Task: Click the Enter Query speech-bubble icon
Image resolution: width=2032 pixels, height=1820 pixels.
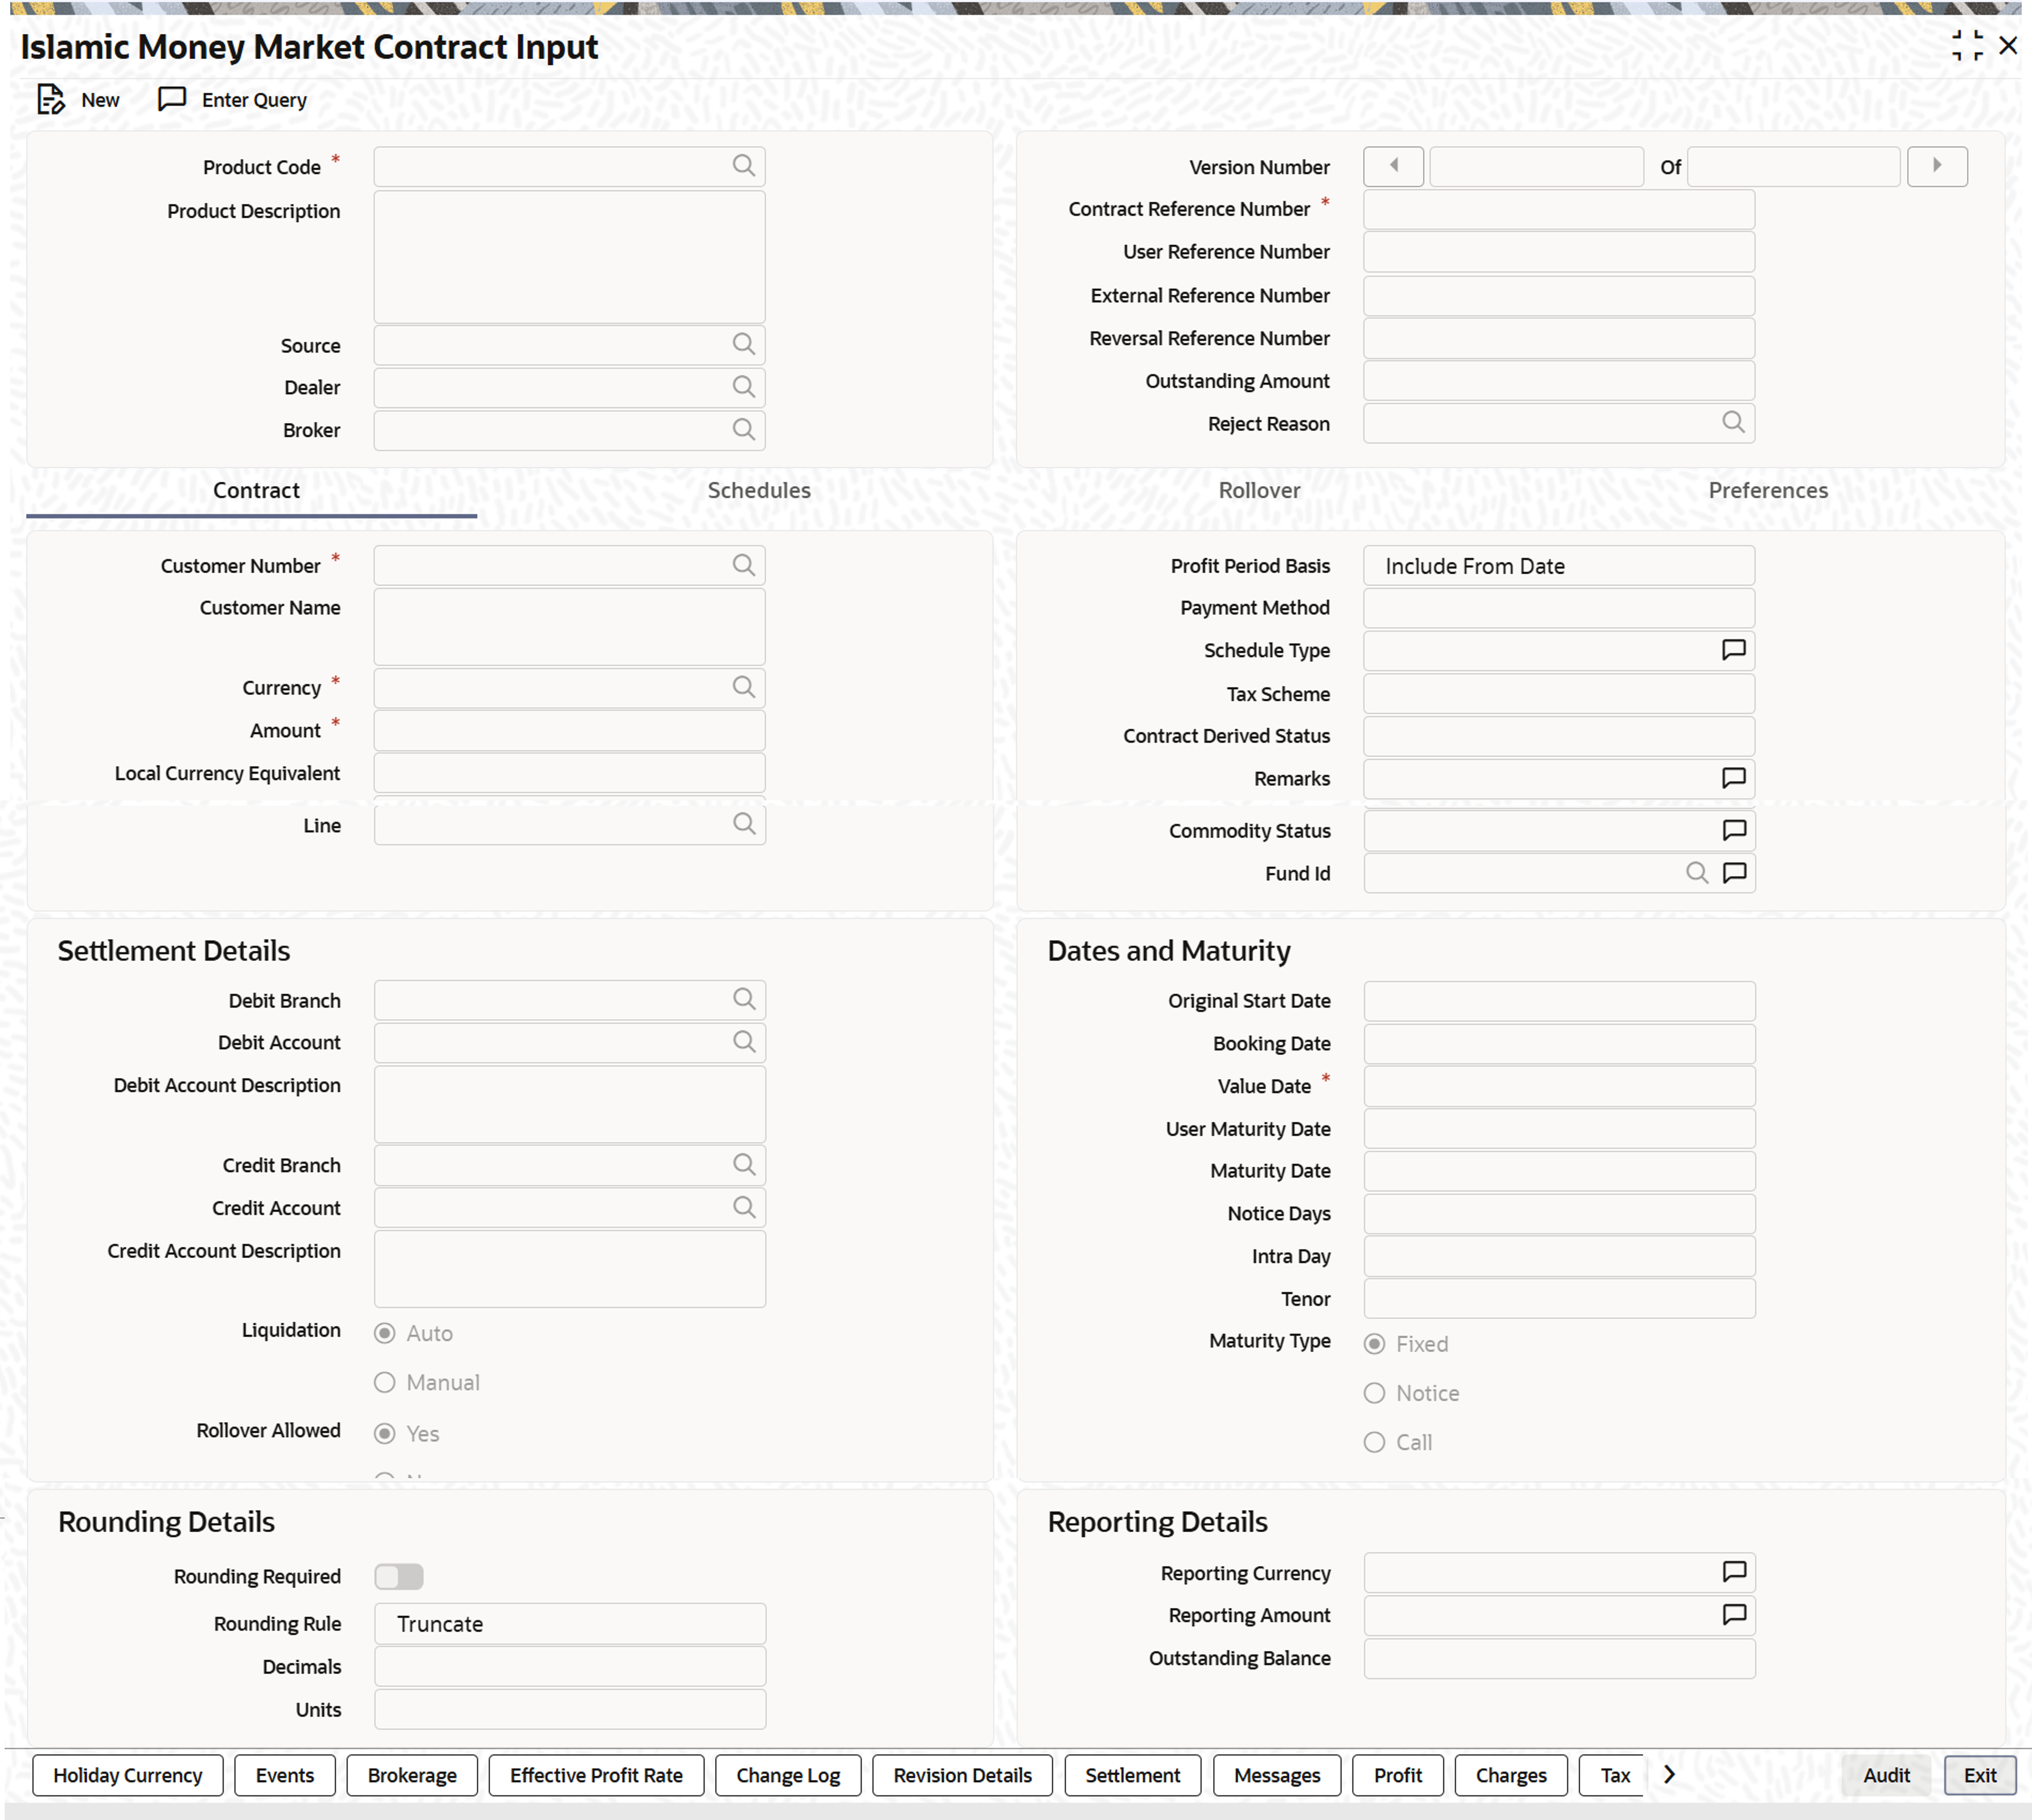Action: [x=172, y=99]
